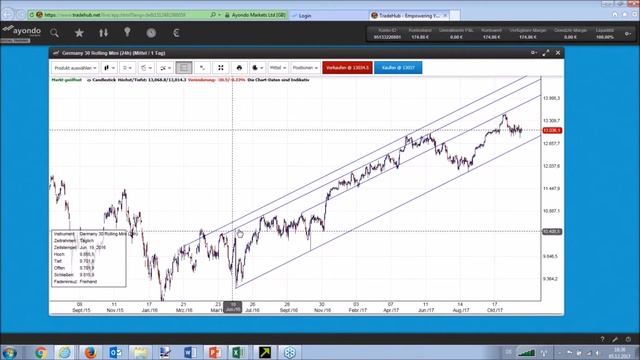Open browser home icon at top right
Image resolution: width=640 pixels, height=360 pixels.
coord(615,14)
